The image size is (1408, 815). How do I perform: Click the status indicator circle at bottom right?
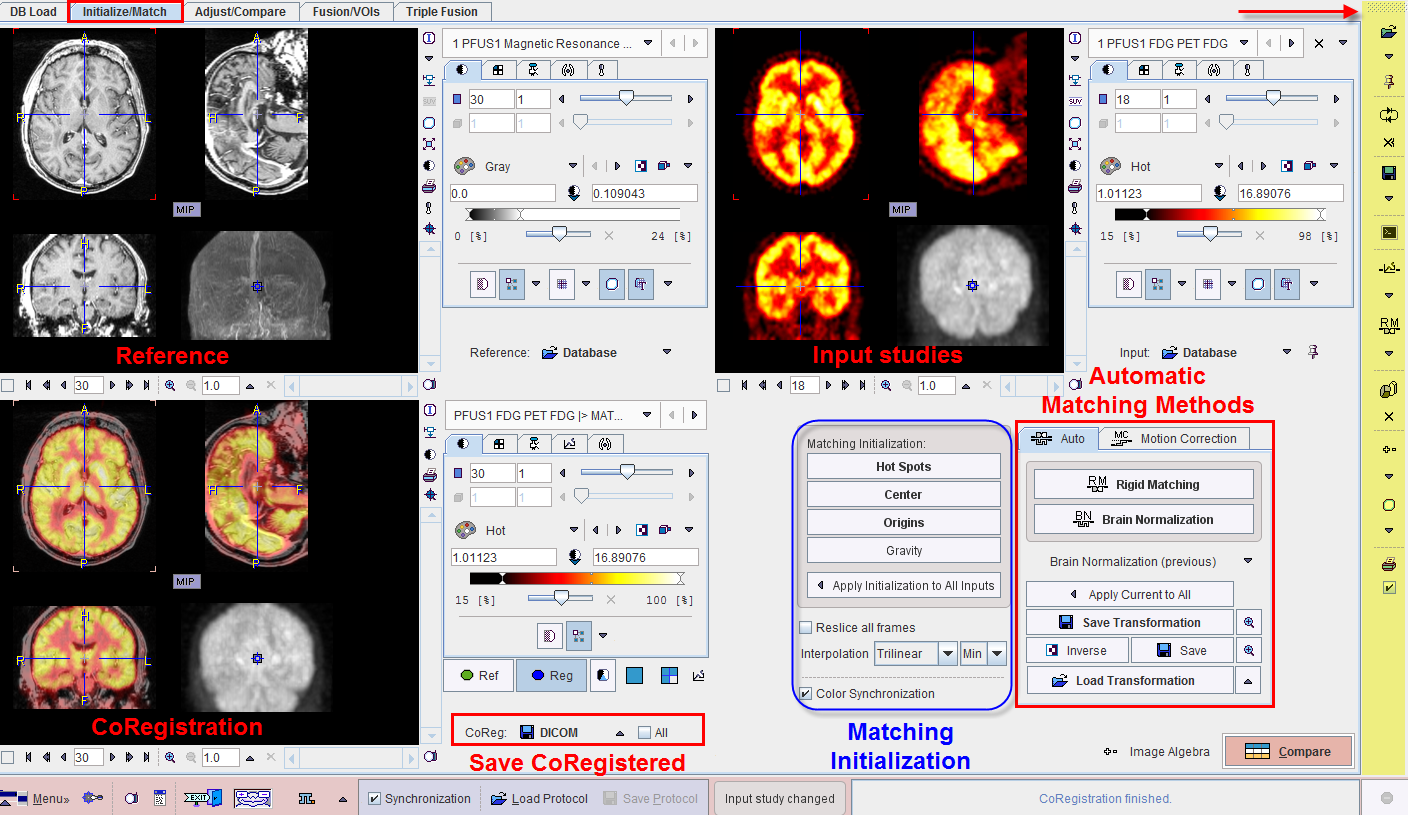click(x=1387, y=798)
